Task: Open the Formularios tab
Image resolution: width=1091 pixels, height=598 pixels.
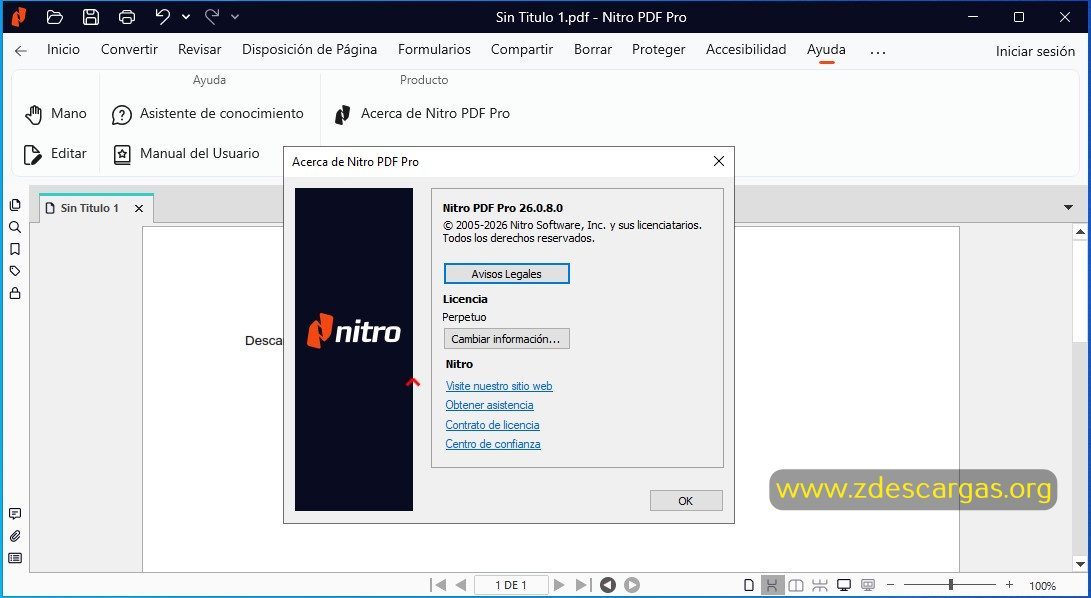Action: (x=434, y=49)
